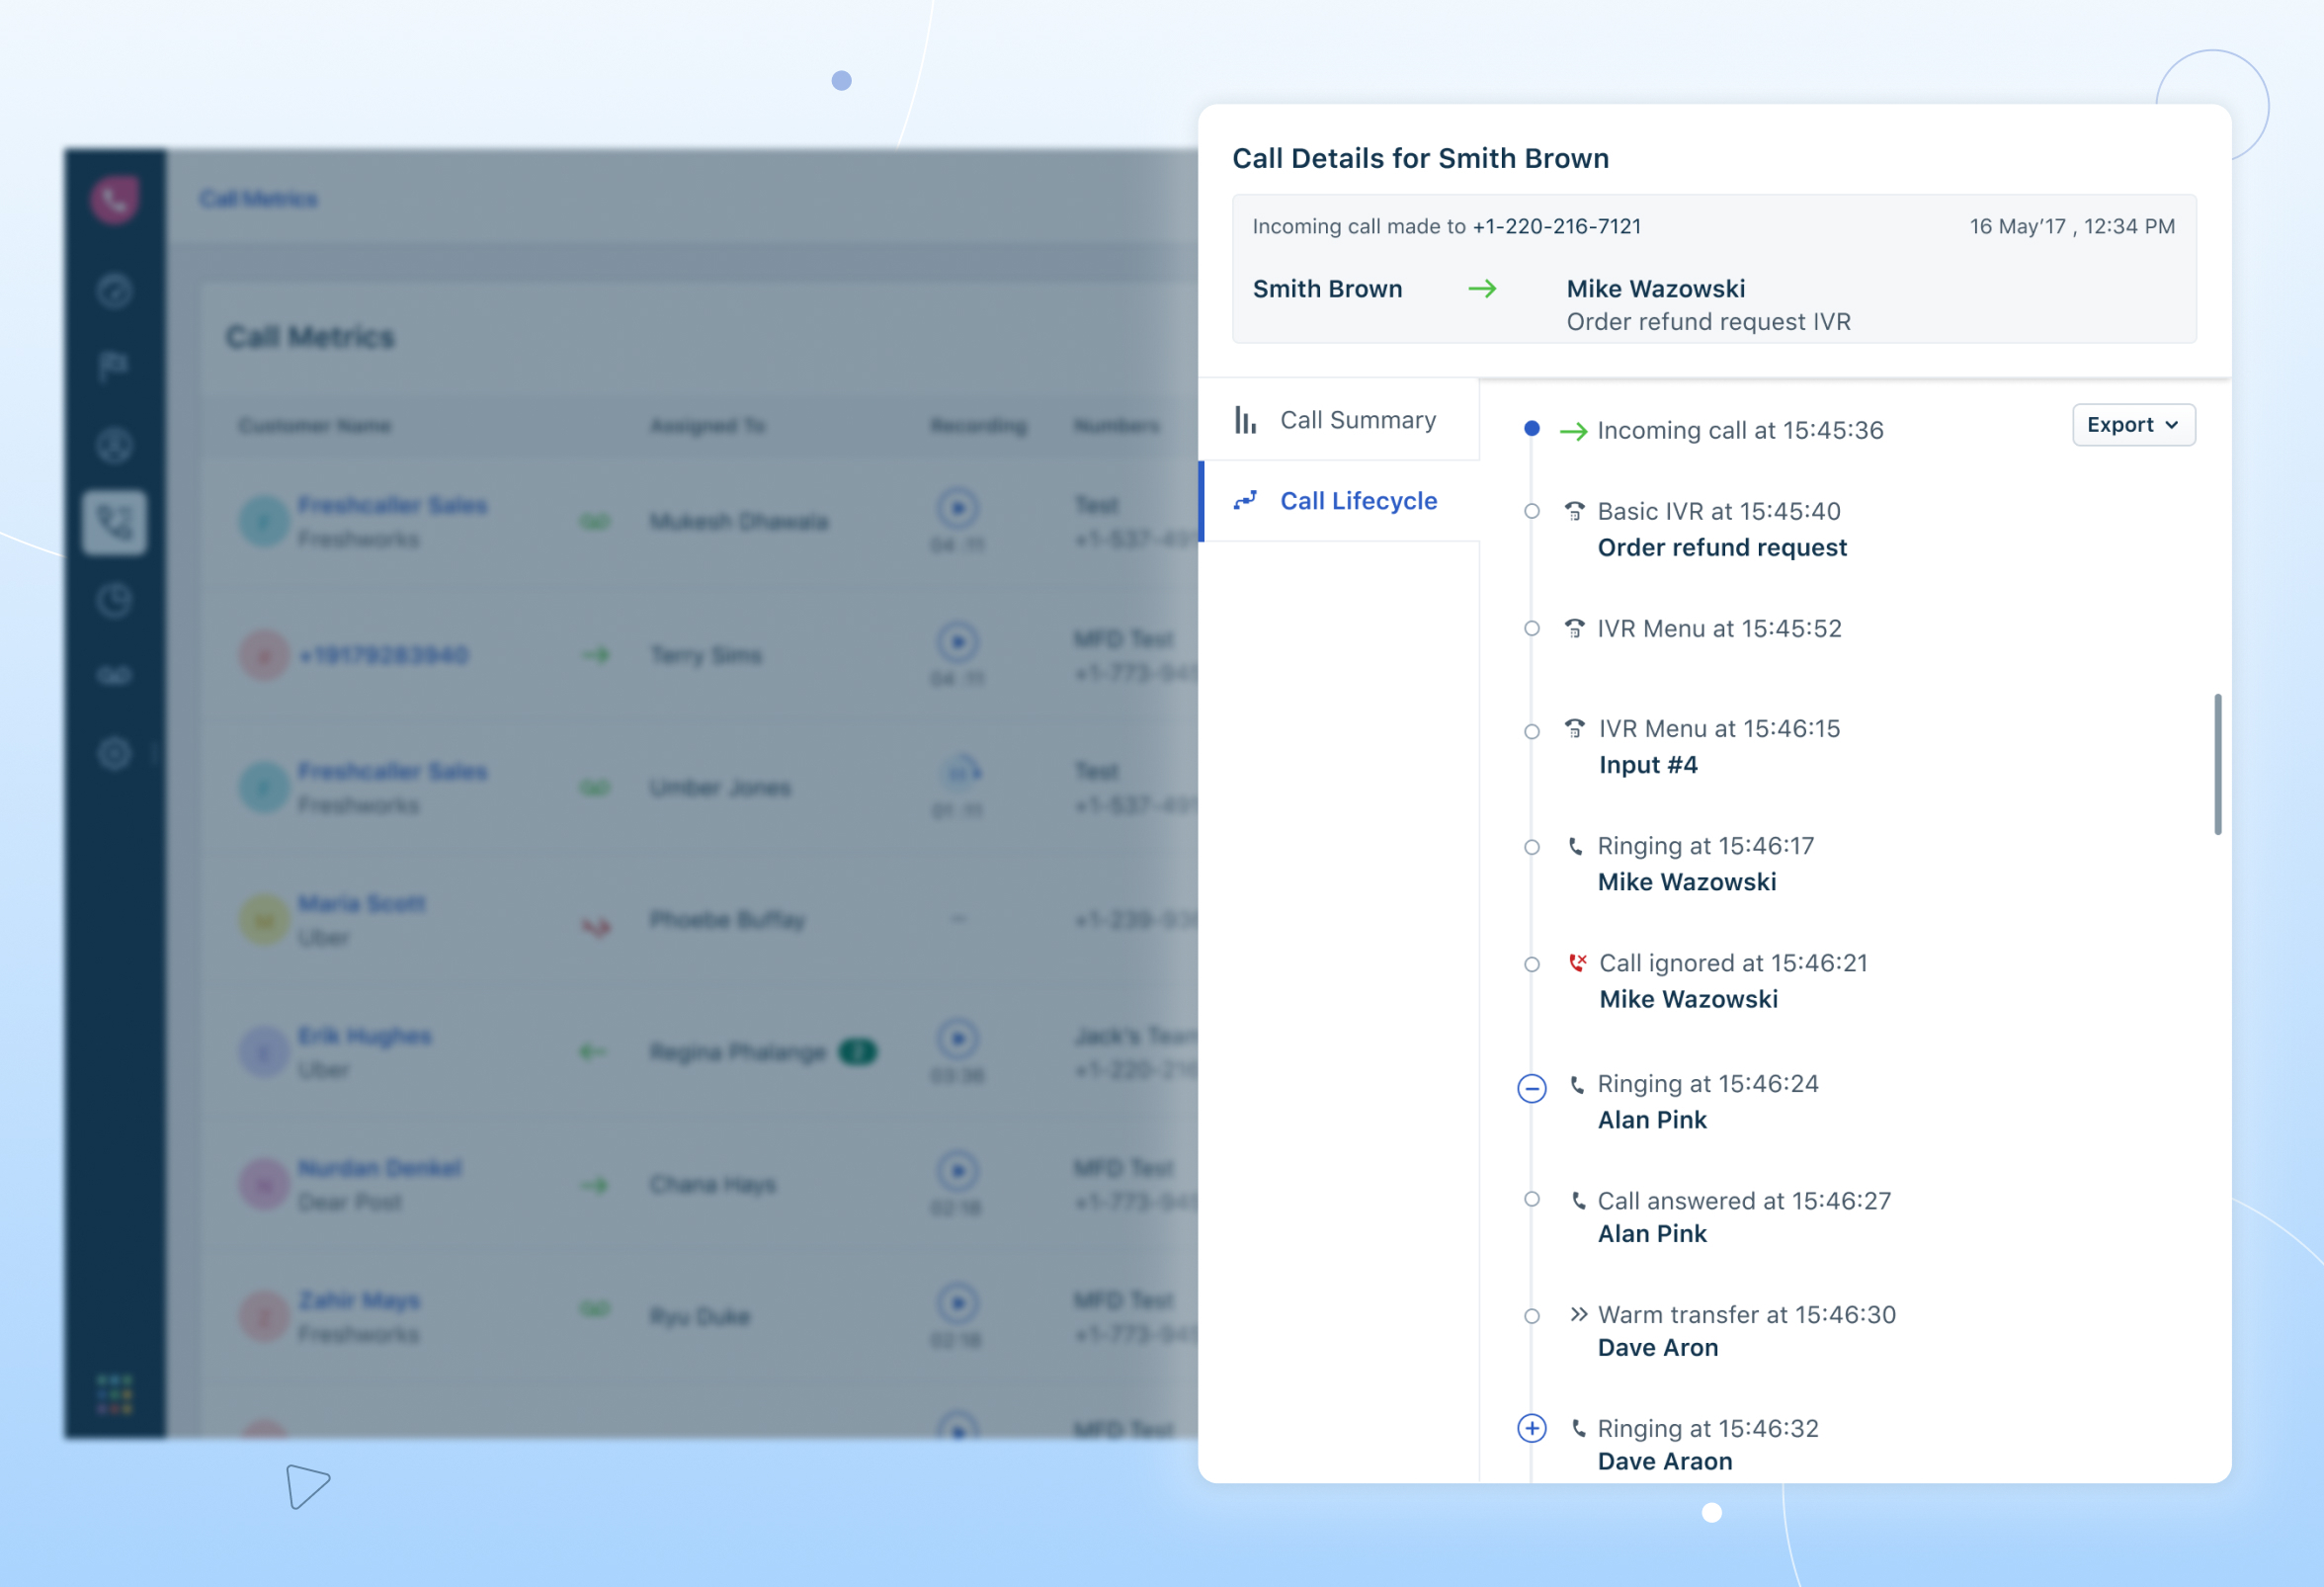Click 'Order refund request IVR' in the header

(1709, 322)
